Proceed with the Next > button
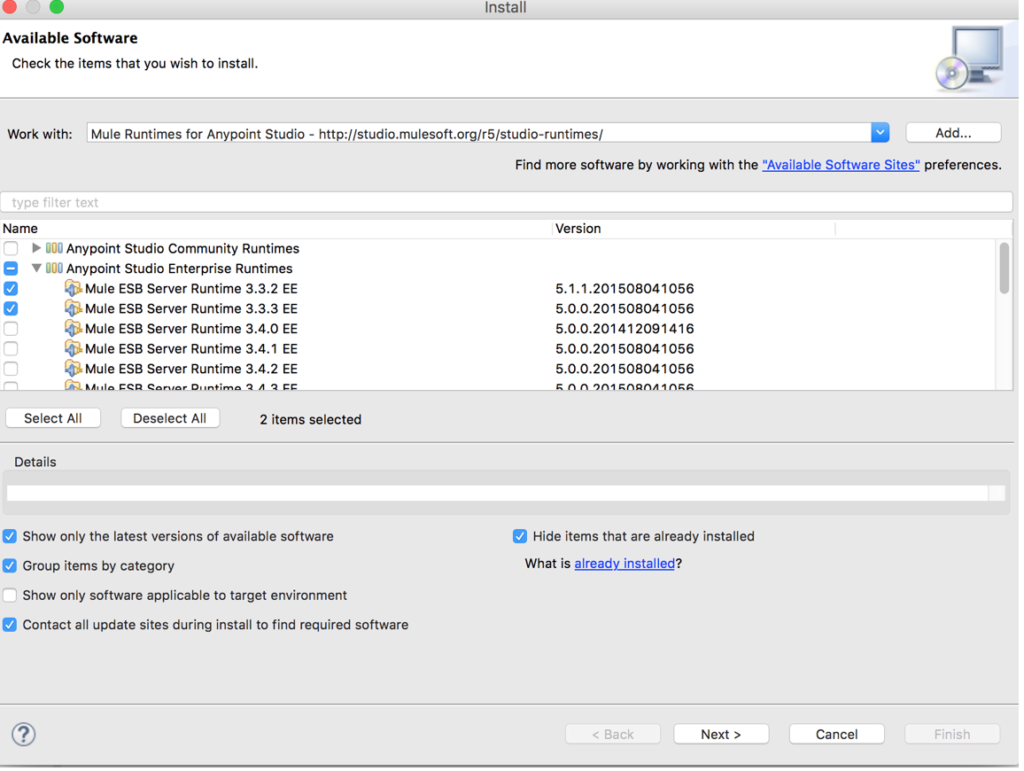Screen dimensions: 1024x771 point(721,735)
